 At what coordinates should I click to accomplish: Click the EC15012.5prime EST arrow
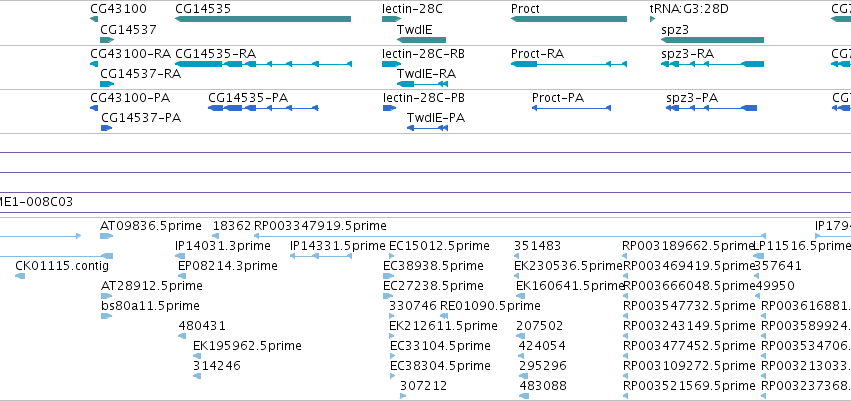click(x=393, y=256)
